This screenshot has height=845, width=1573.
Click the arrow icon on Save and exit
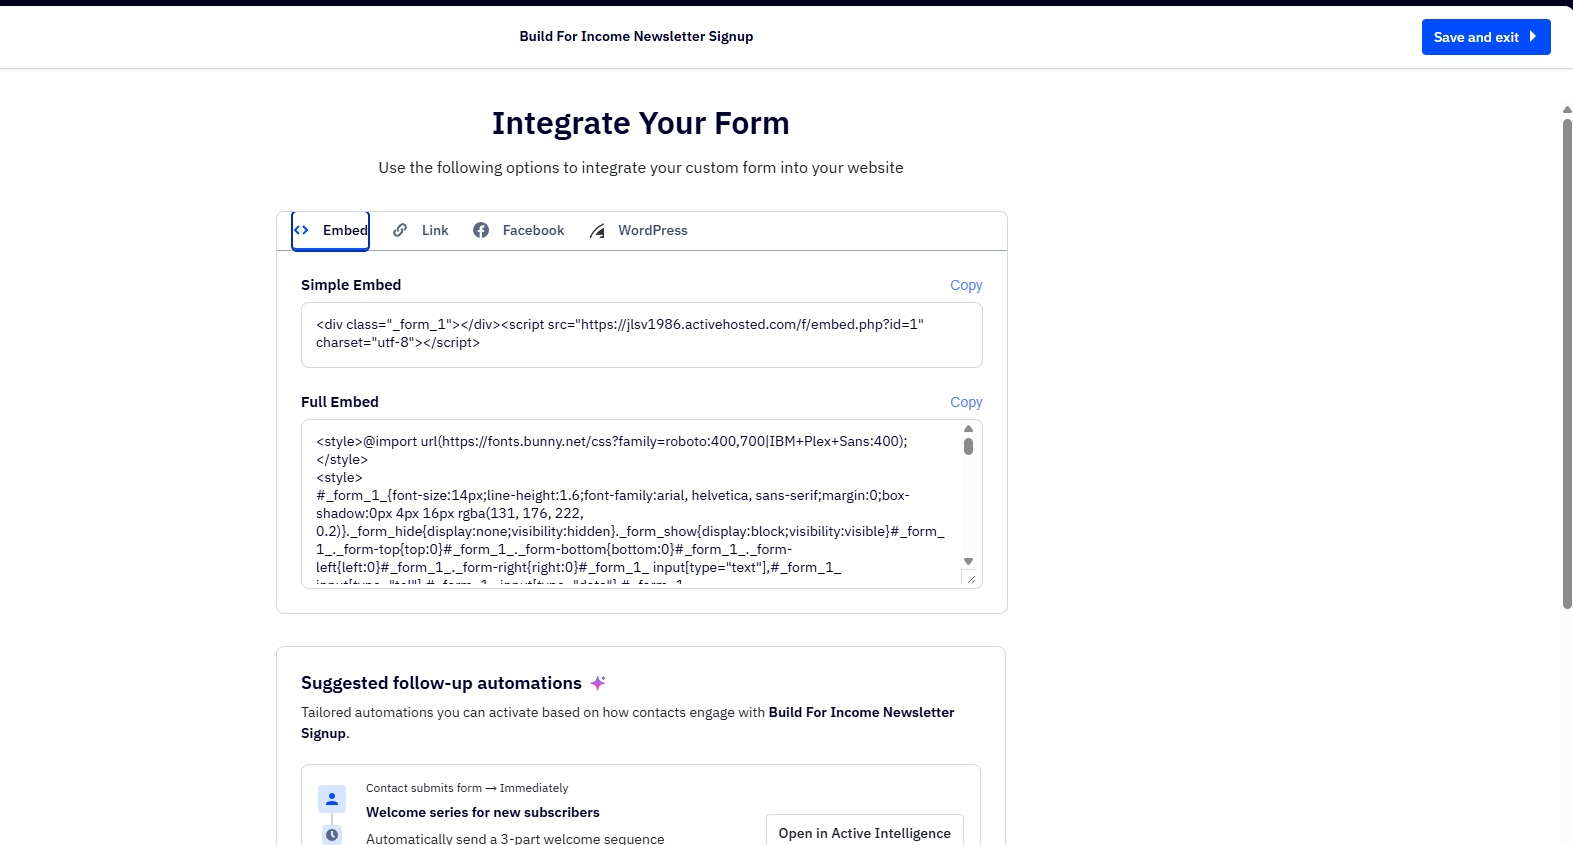(1533, 37)
